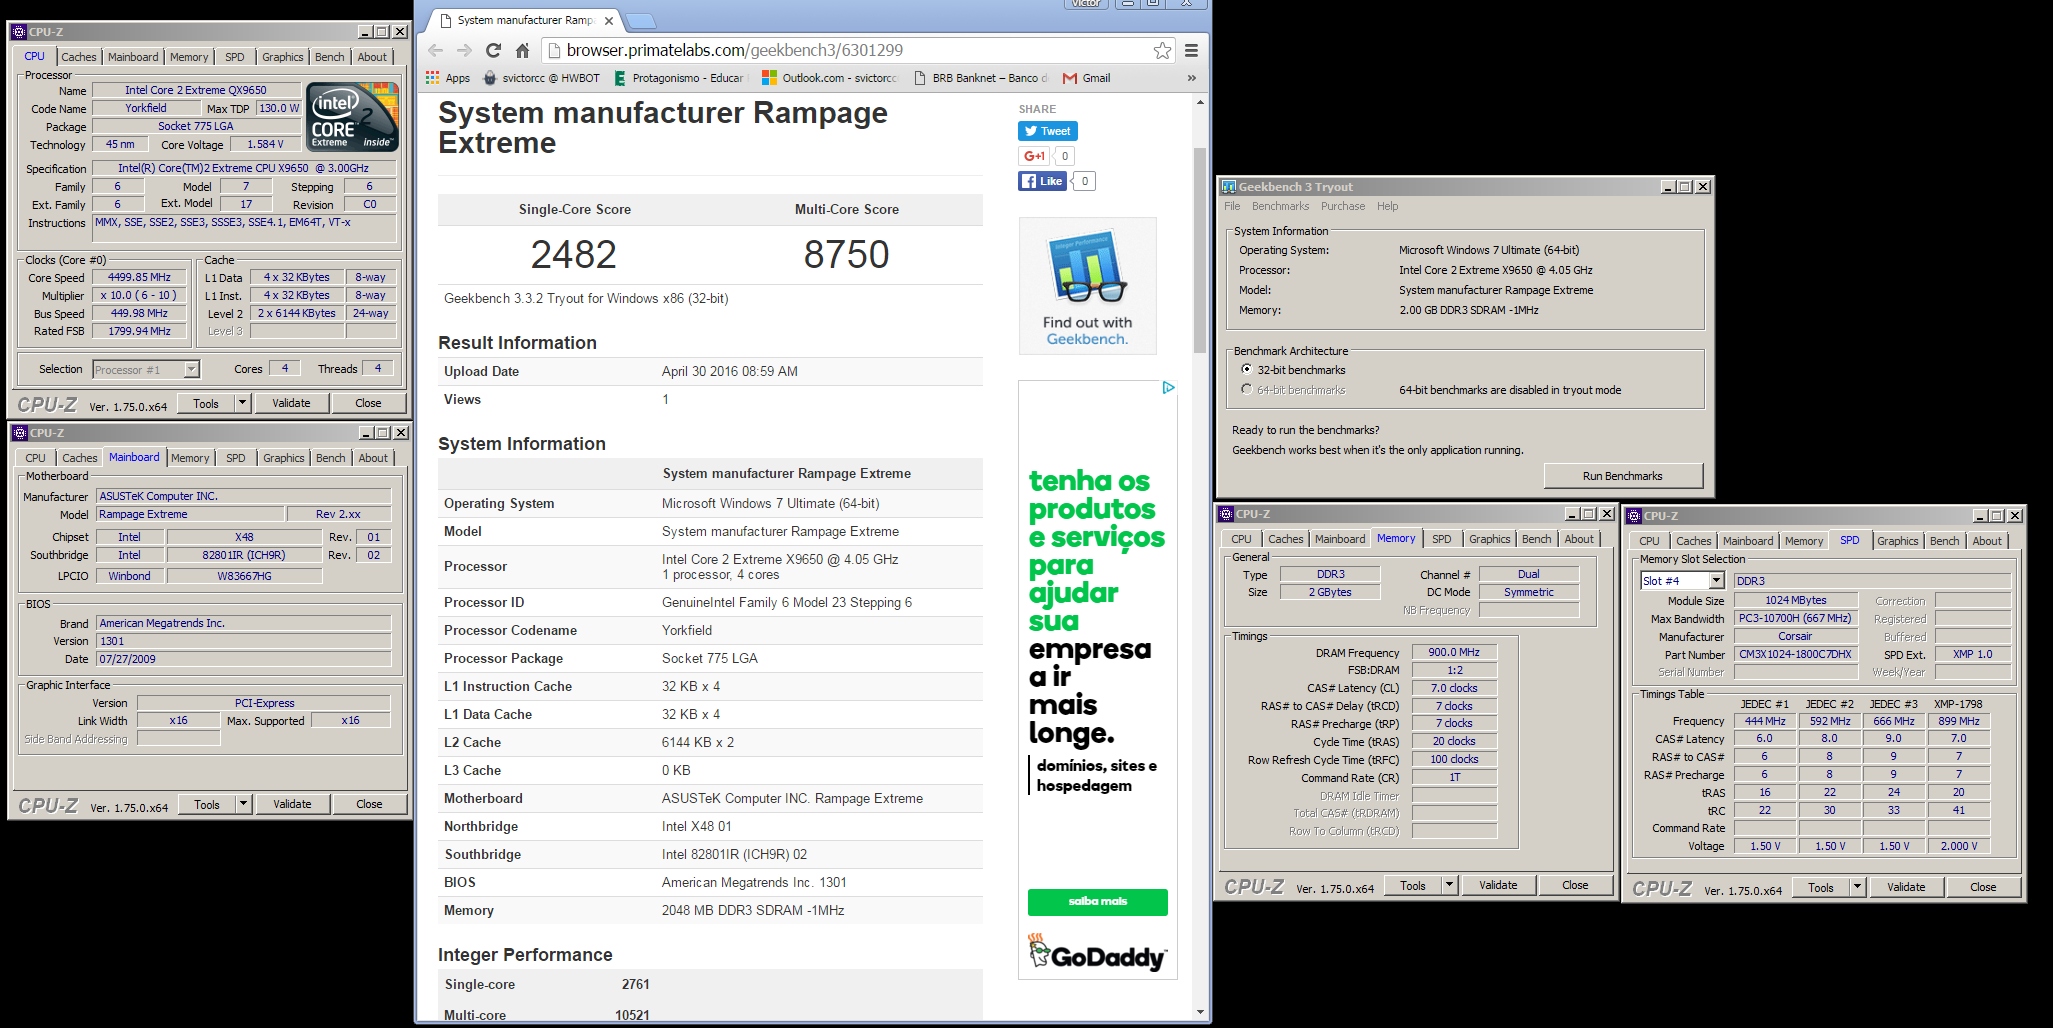The image size is (2053, 1028).
Task: Open the svictorcc @ HWBOT bookmark
Action: [541, 78]
